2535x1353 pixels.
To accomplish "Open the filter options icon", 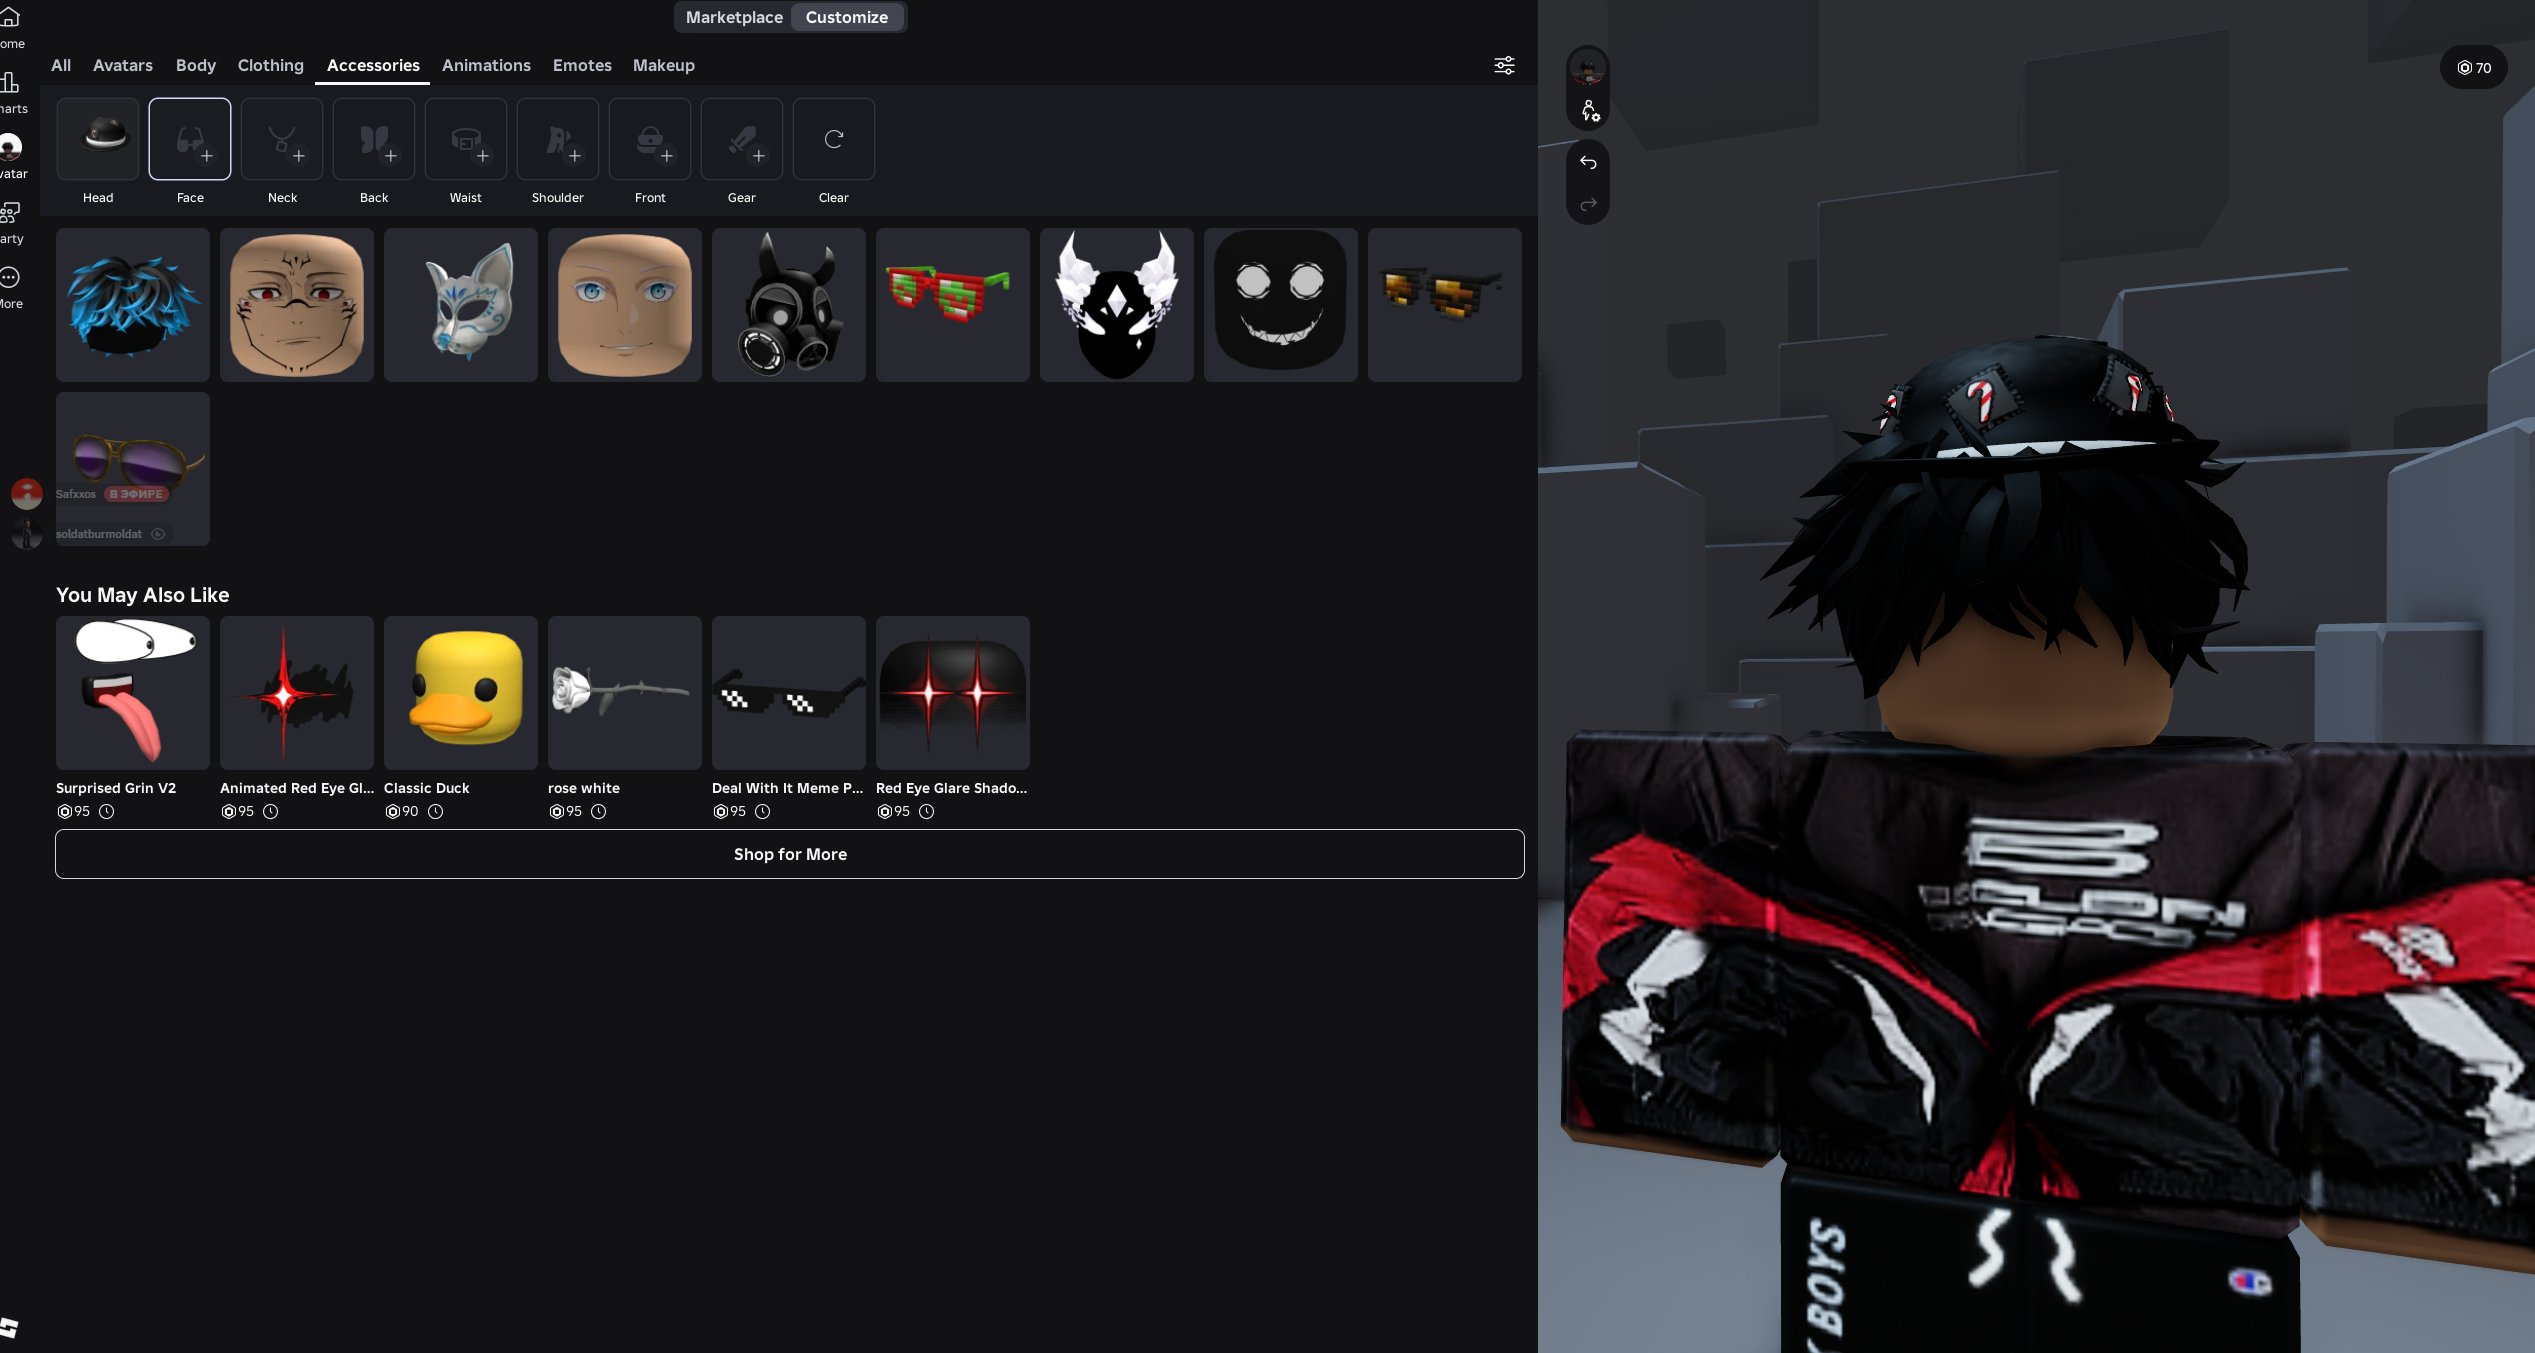I will (1504, 65).
